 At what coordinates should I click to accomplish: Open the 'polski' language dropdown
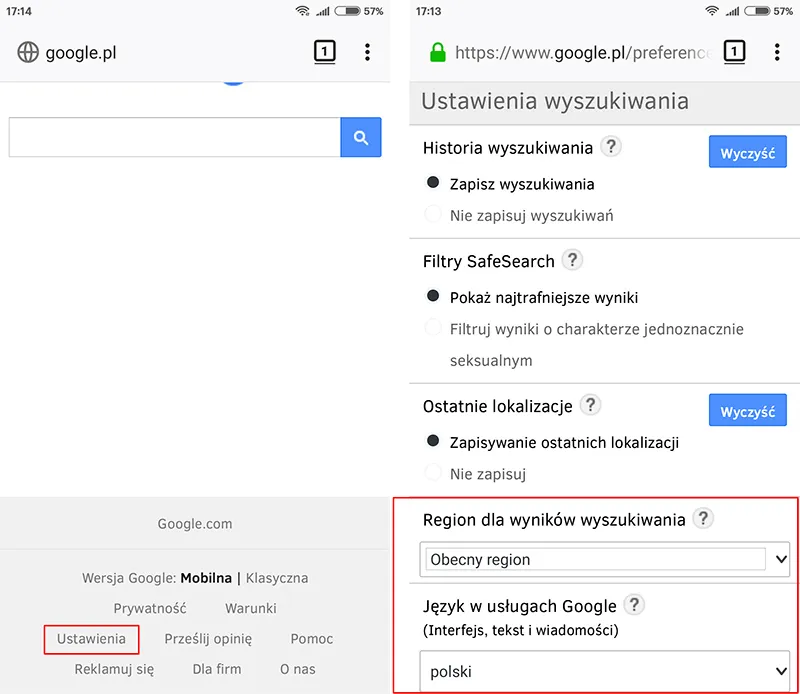click(x=606, y=671)
